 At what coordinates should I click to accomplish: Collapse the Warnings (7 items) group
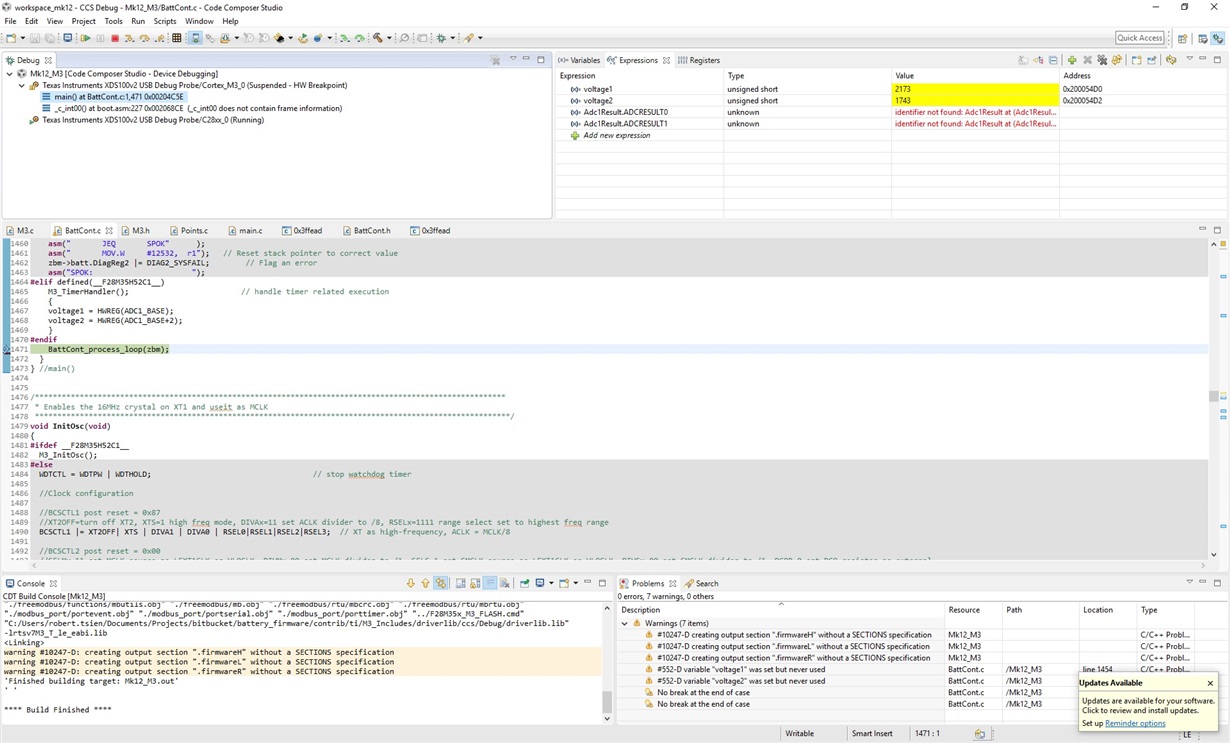click(x=625, y=623)
